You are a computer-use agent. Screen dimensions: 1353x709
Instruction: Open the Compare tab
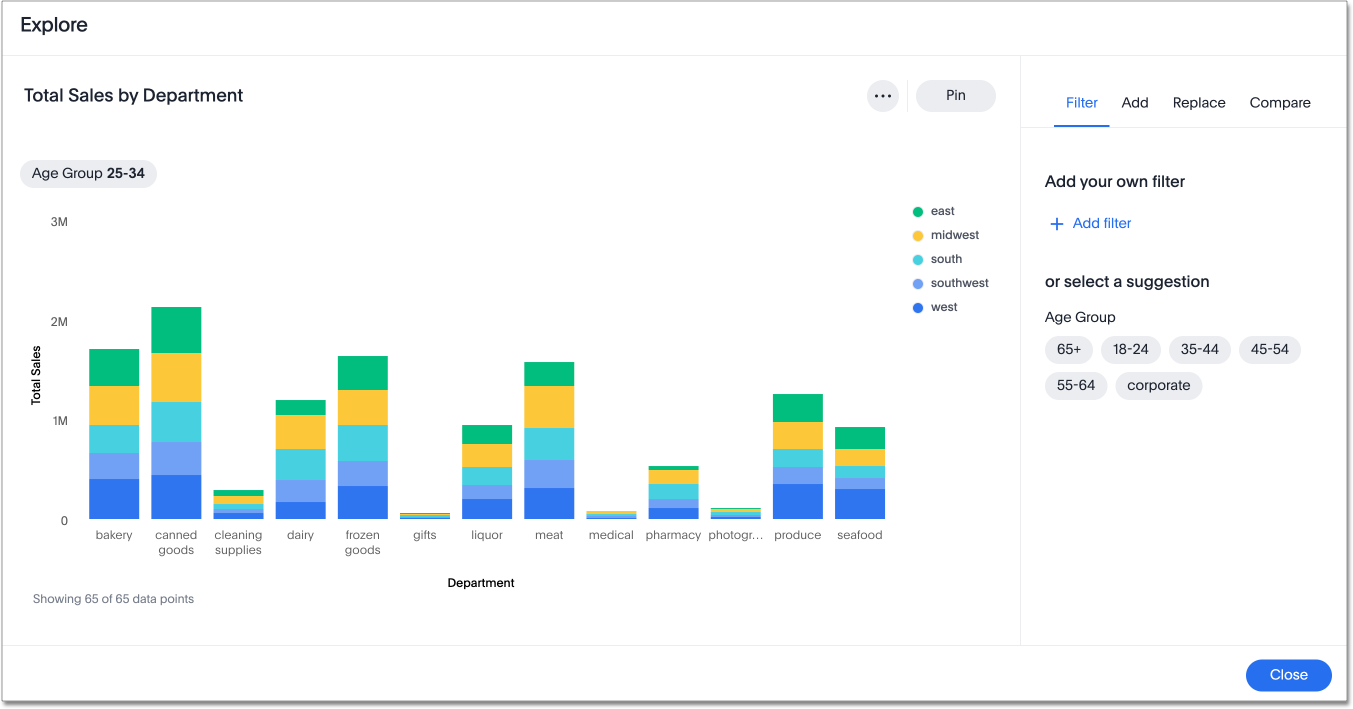[x=1279, y=103]
